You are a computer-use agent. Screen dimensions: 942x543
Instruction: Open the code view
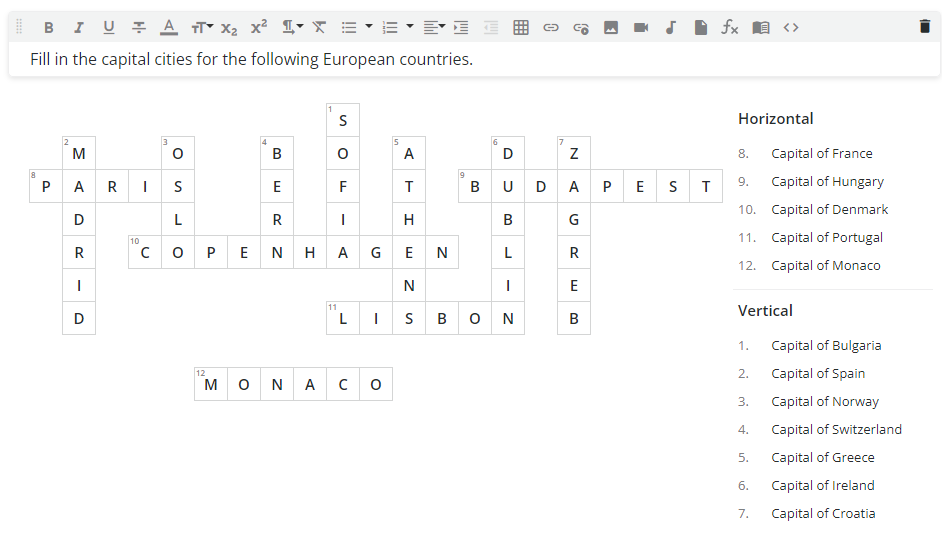[791, 27]
